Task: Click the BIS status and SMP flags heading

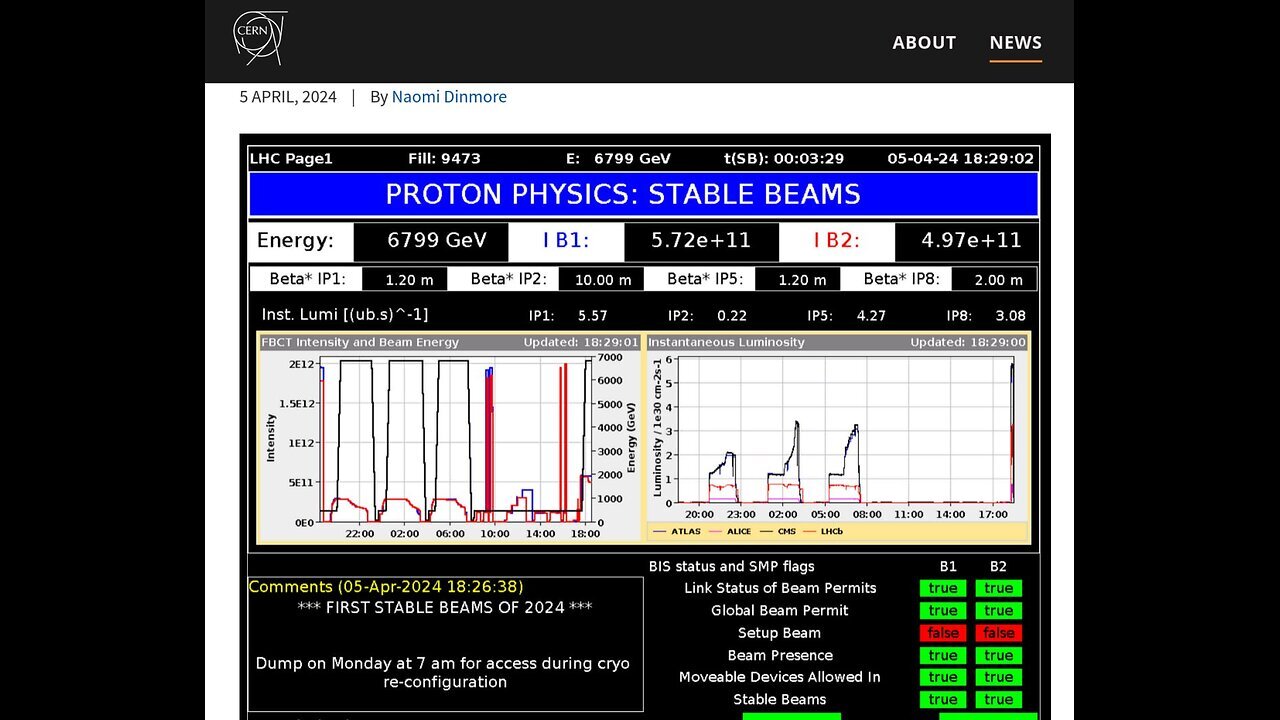Action: click(732, 566)
